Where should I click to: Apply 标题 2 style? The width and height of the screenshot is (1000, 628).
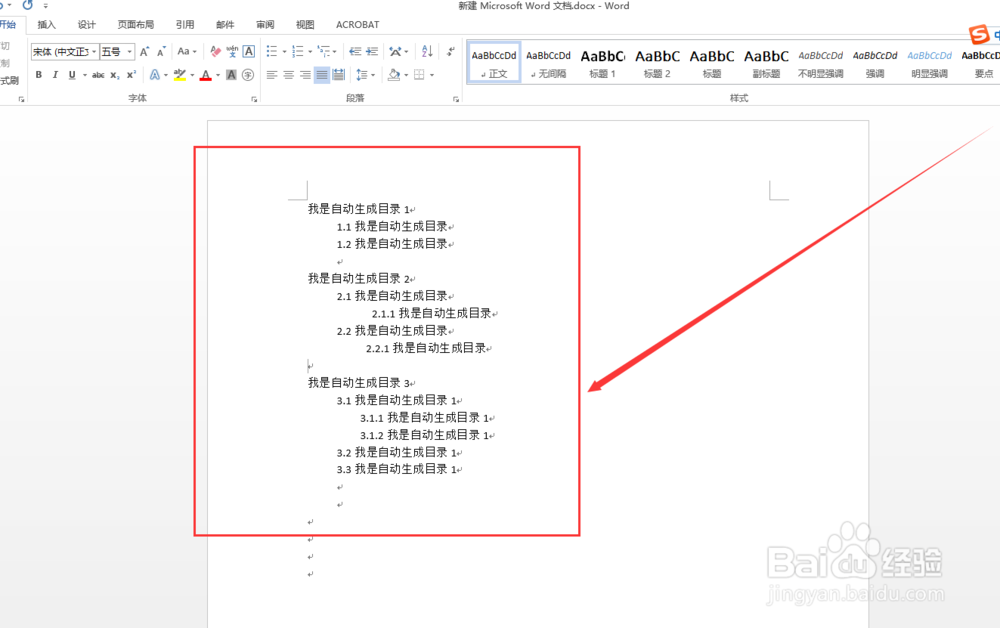click(x=657, y=62)
